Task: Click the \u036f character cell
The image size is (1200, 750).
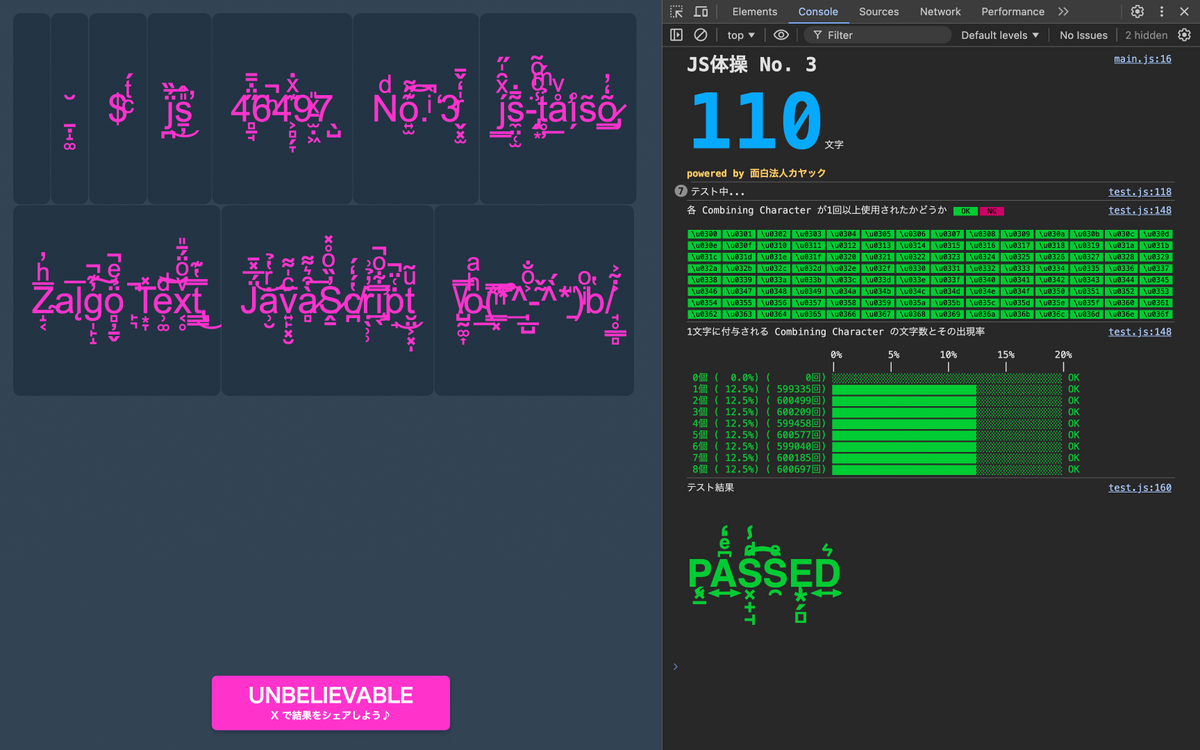Action: [x=1154, y=314]
